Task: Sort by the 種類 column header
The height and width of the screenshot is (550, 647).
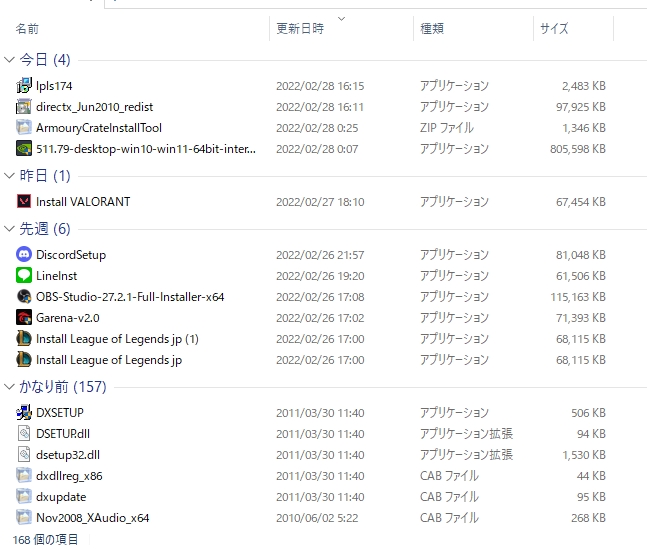Action: pos(432,28)
